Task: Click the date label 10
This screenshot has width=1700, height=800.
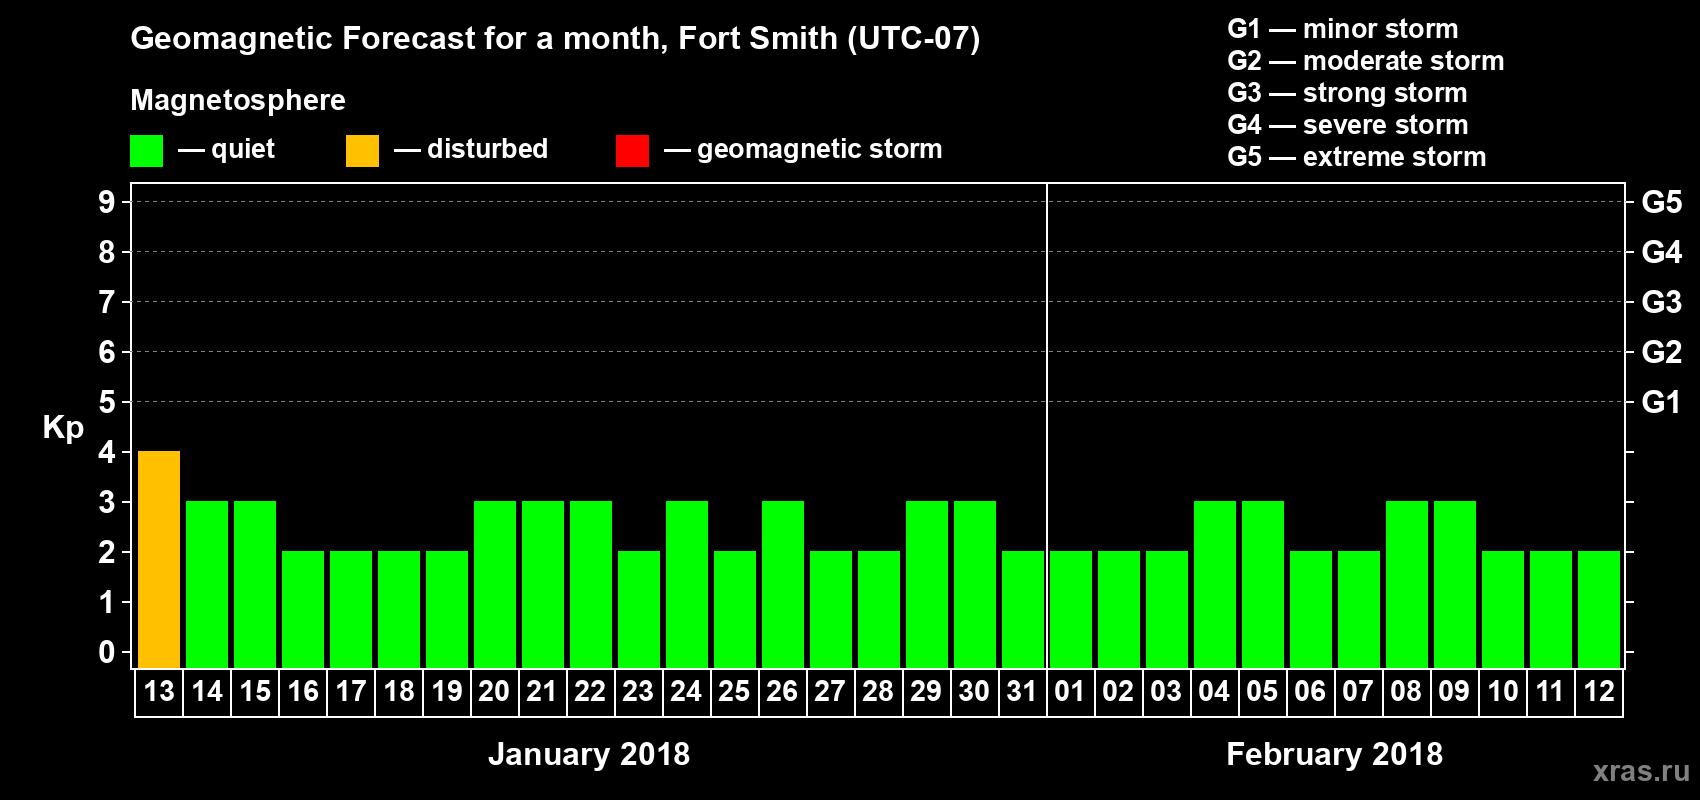Action: (1503, 692)
